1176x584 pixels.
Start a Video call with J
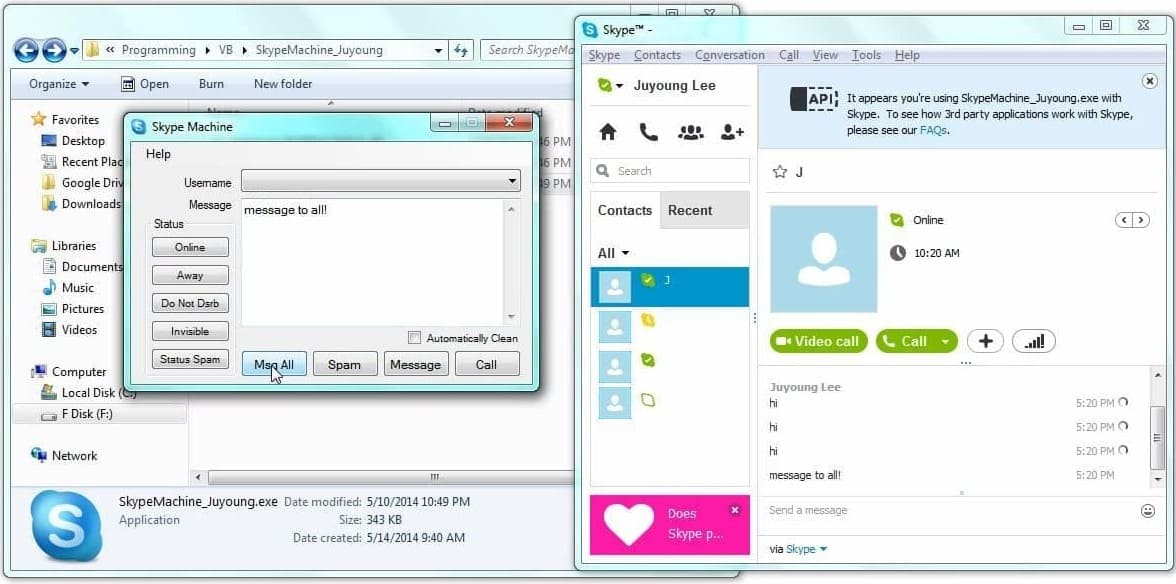click(x=818, y=341)
